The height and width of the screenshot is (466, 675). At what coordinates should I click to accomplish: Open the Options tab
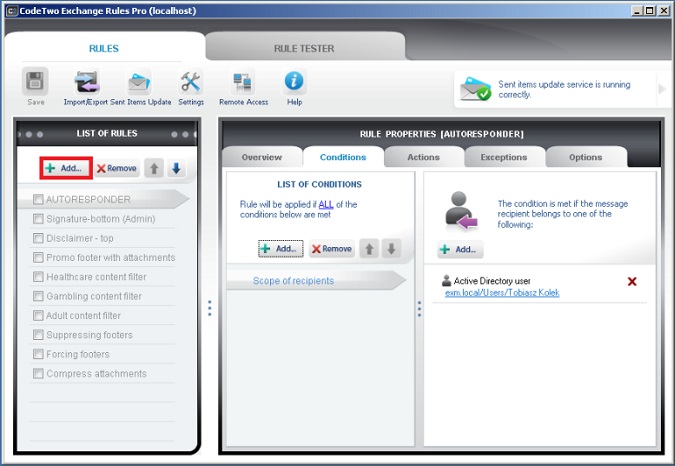[585, 157]
